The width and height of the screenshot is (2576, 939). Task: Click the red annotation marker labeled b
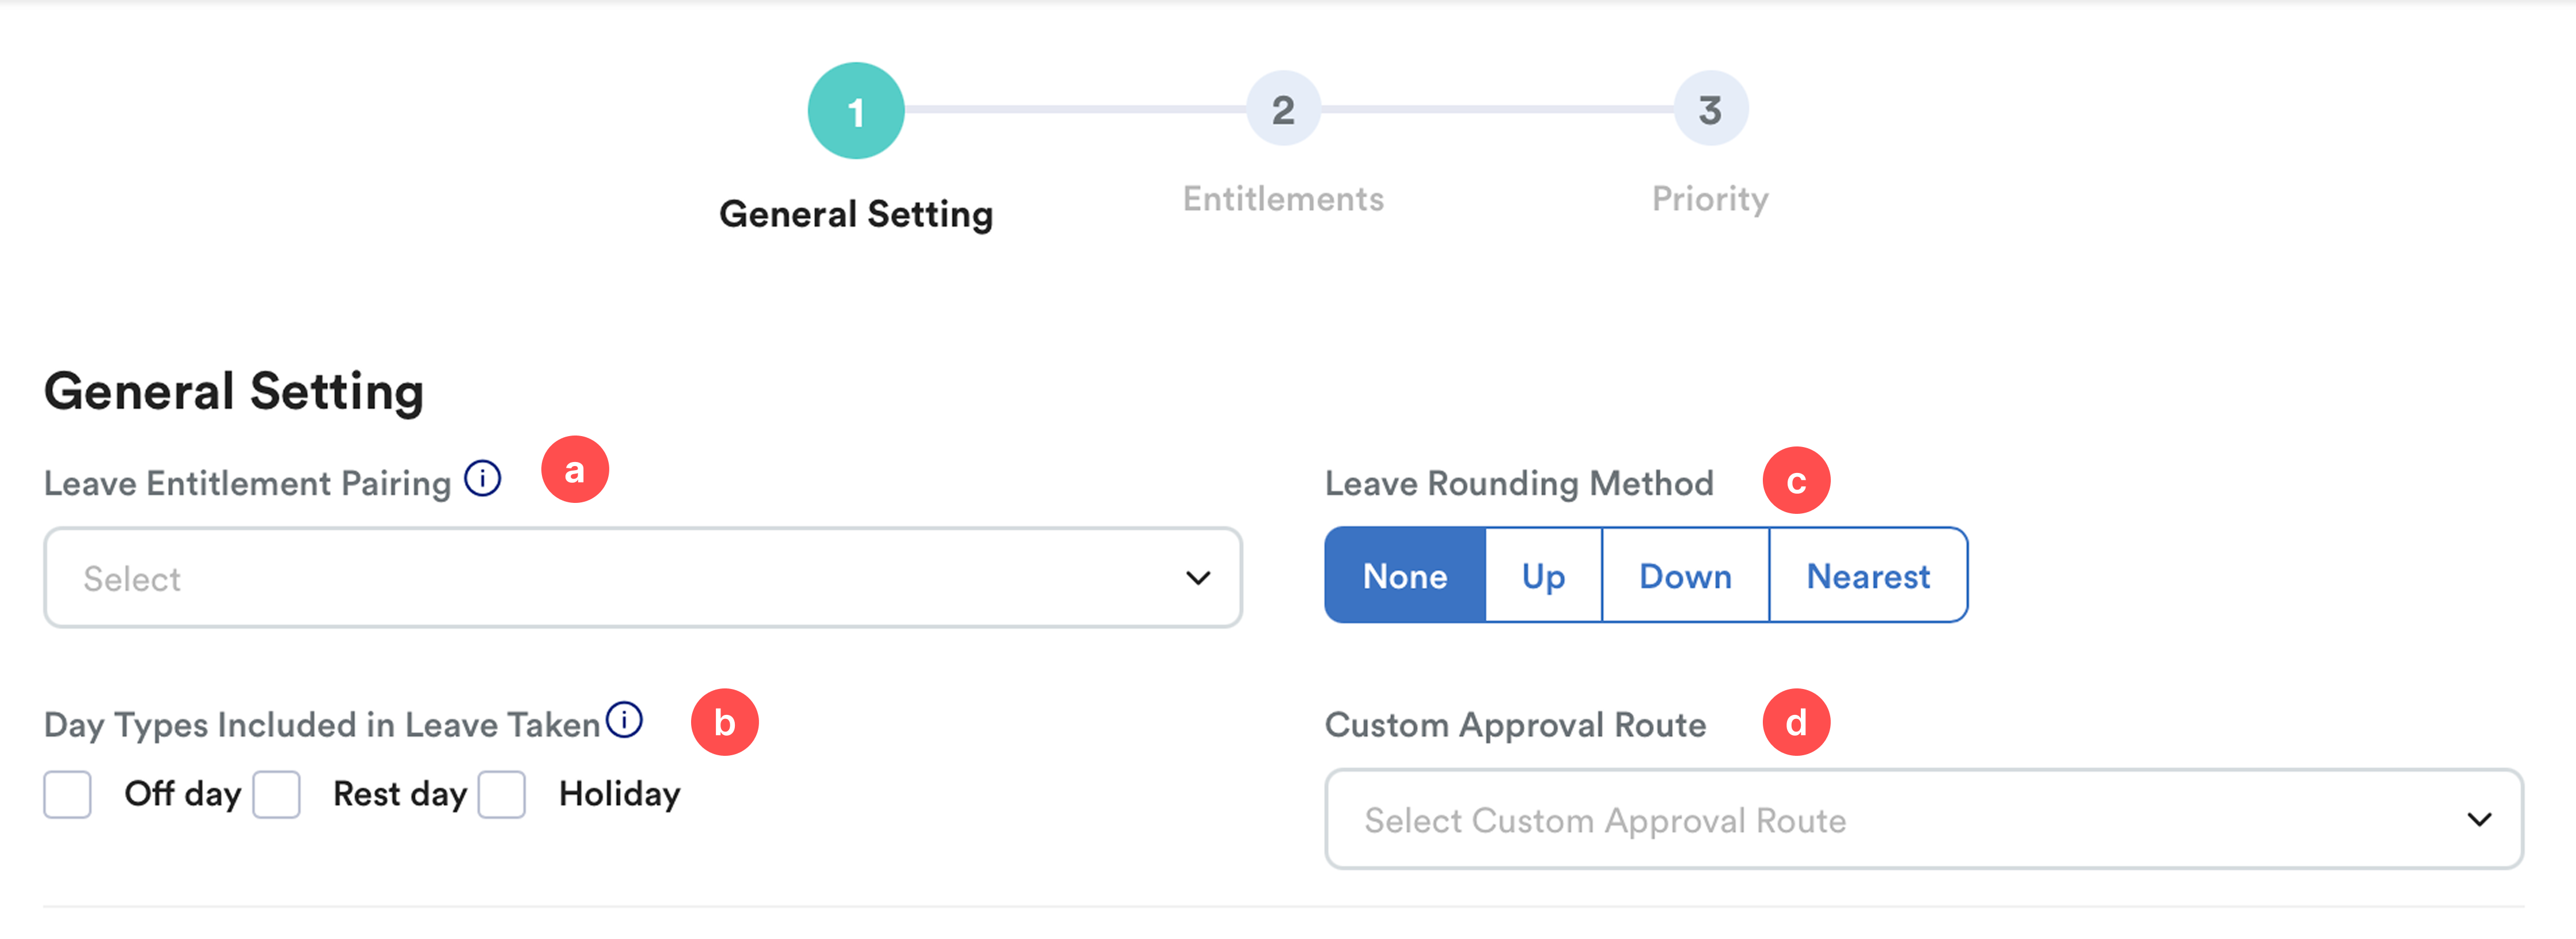pos(724,722)
